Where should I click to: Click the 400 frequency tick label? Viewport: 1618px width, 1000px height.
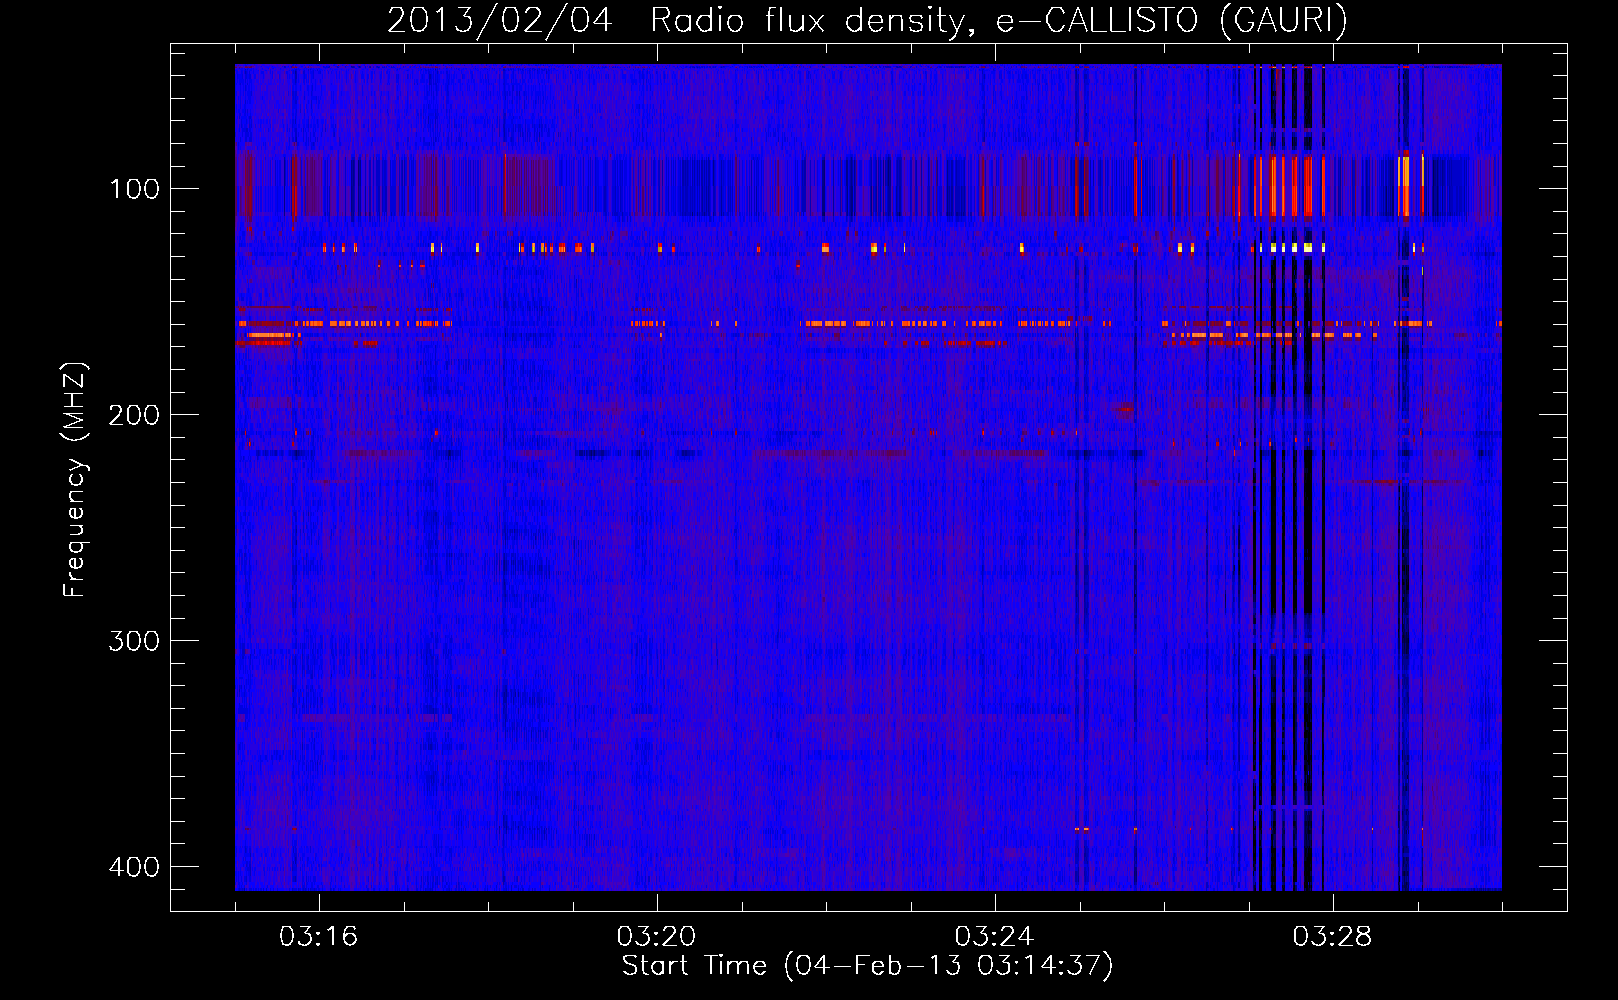point(134,867)
